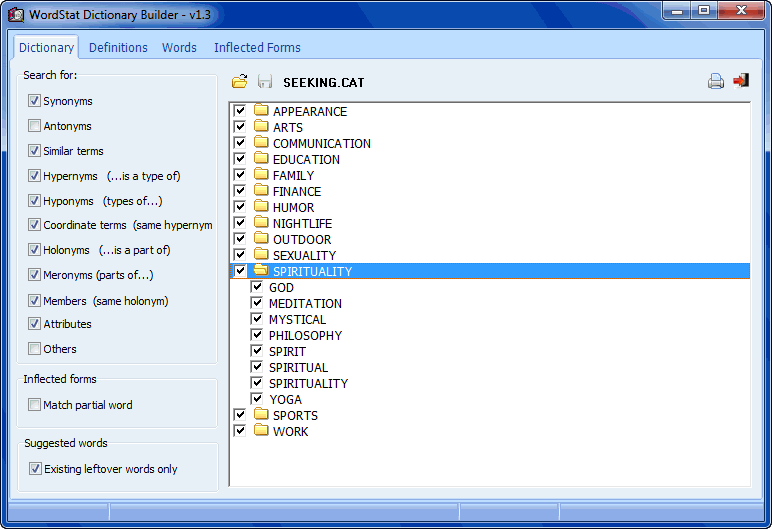This screenshot has height=529, width=772.
Task: Open the Inflected Forms tab
Action: (x=257, y=47)
